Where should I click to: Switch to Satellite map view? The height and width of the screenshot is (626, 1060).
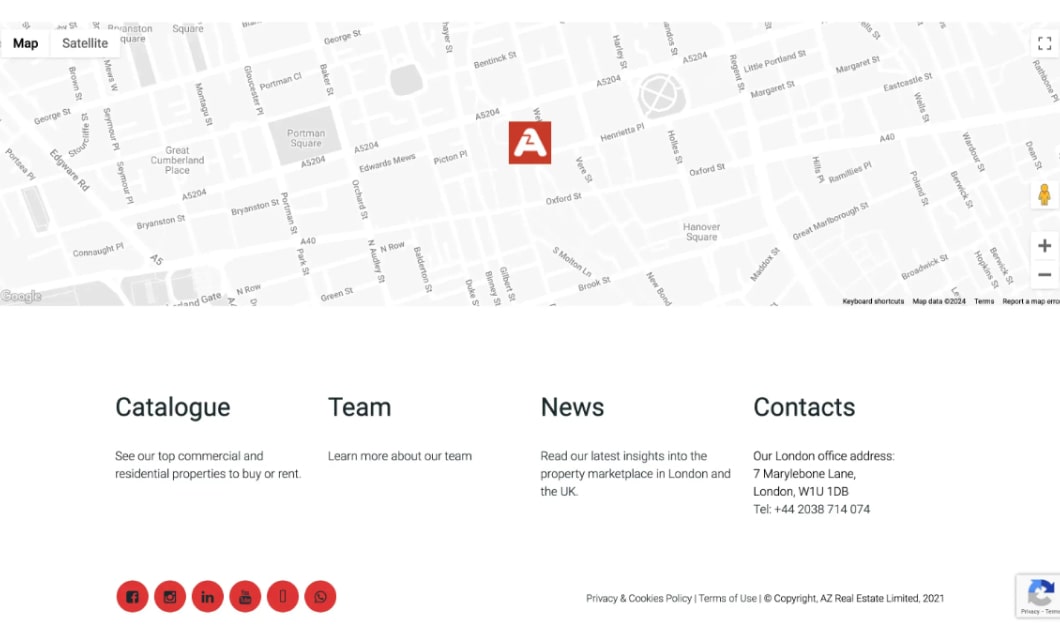click(84, 43)
